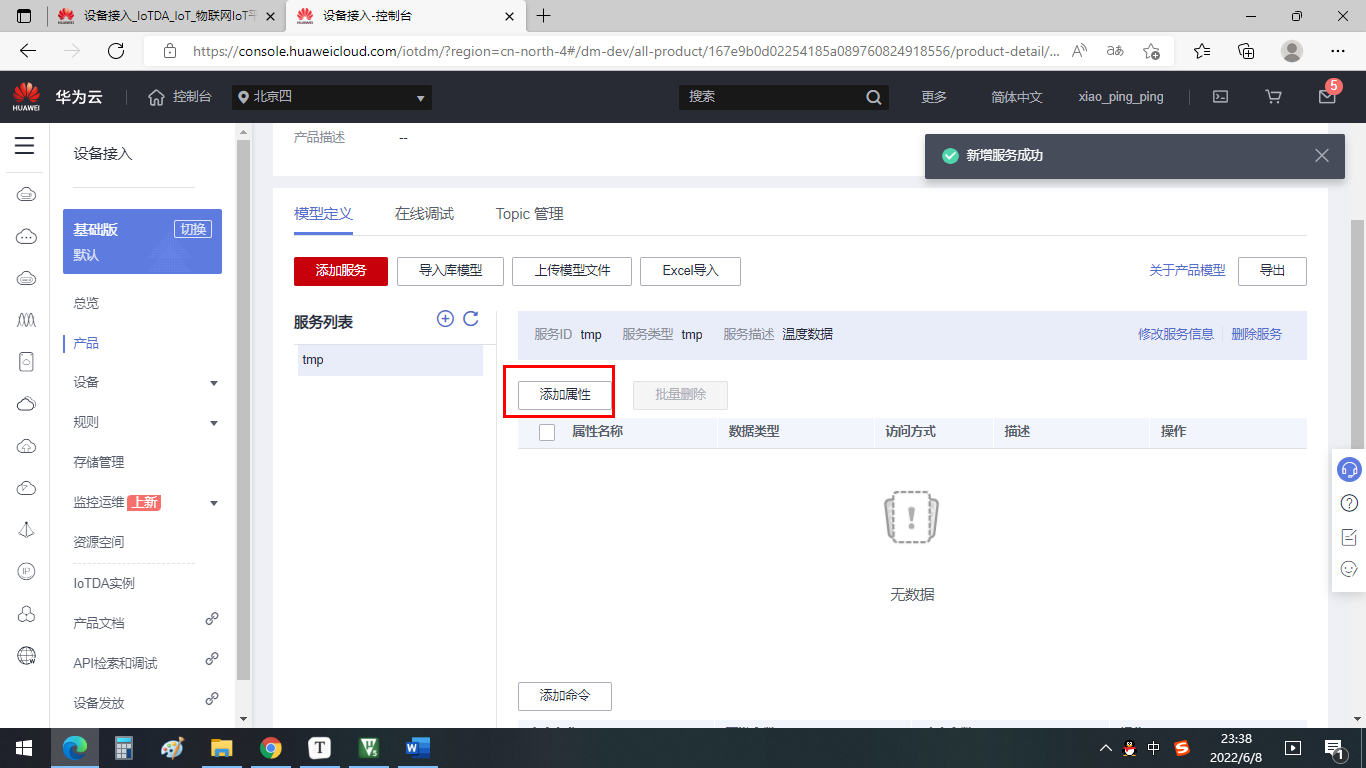Go back in the browser
Screen dimensions: 1366x768
point(28,51)
